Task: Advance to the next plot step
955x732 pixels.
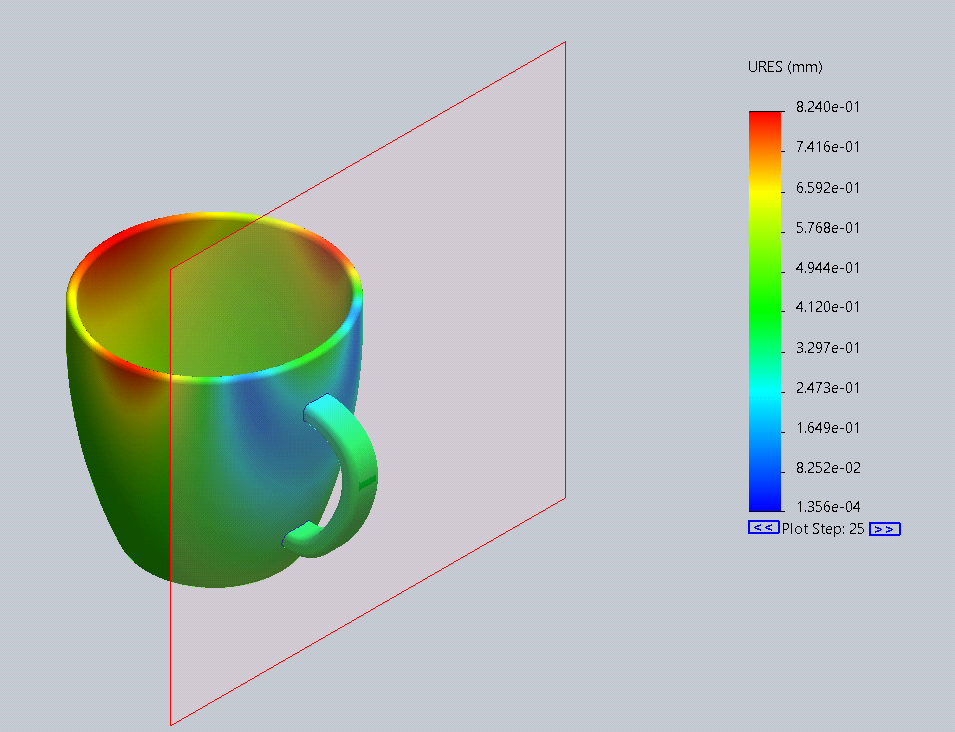Action: pyautogui.click(x=884, y=529)
